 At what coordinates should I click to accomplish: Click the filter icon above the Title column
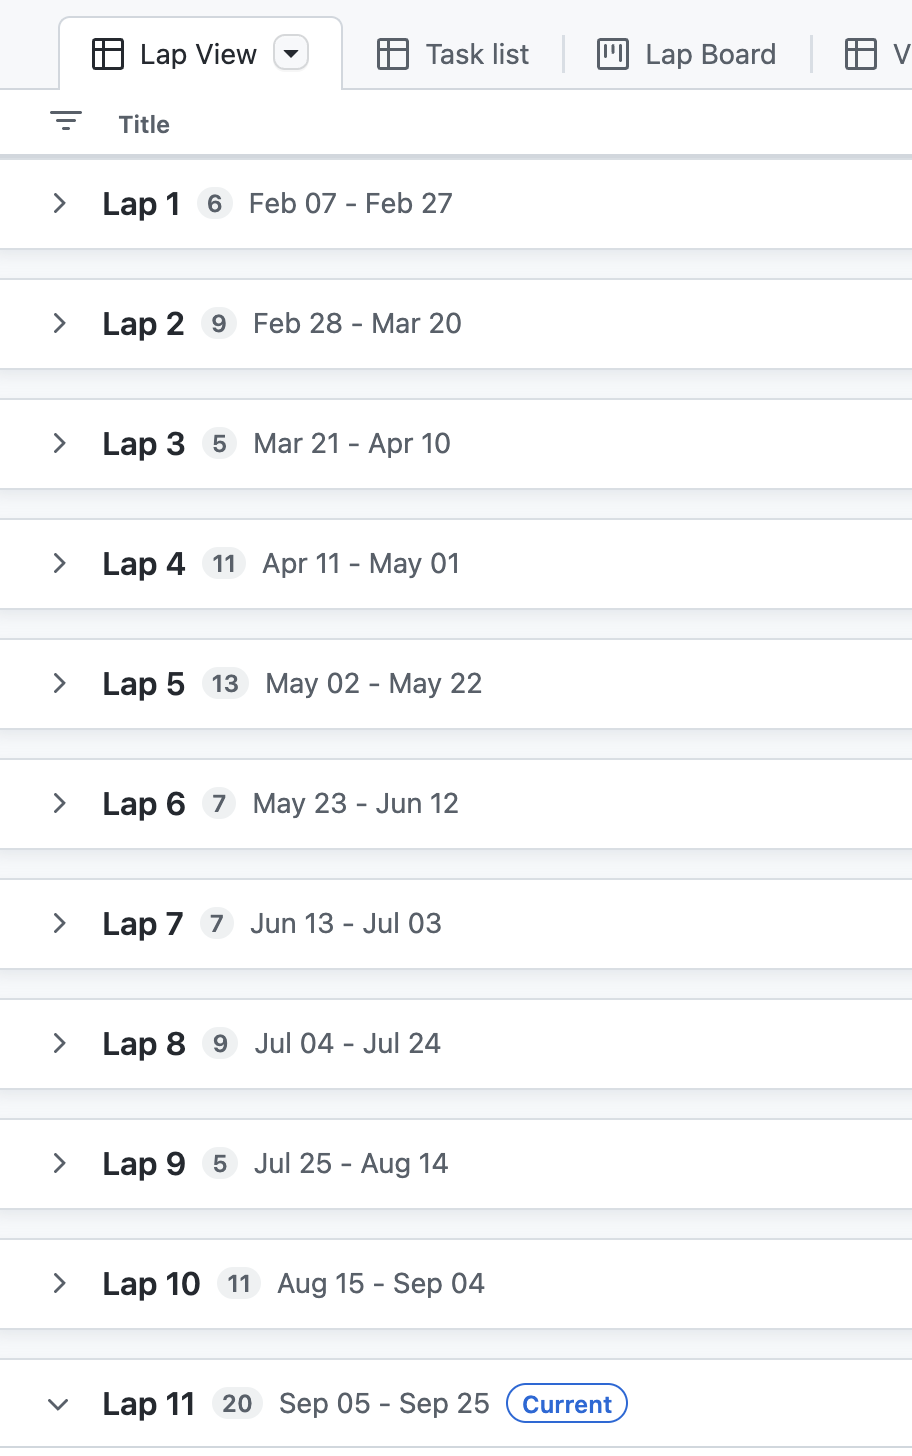point(64,122)
